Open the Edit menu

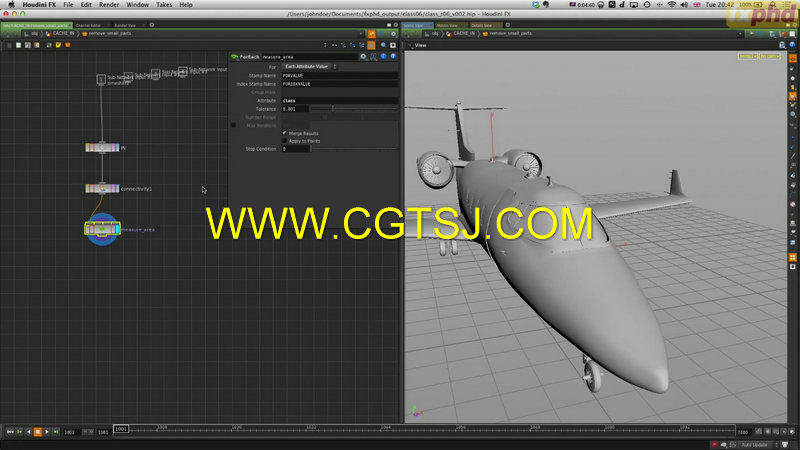click(86, 5)
